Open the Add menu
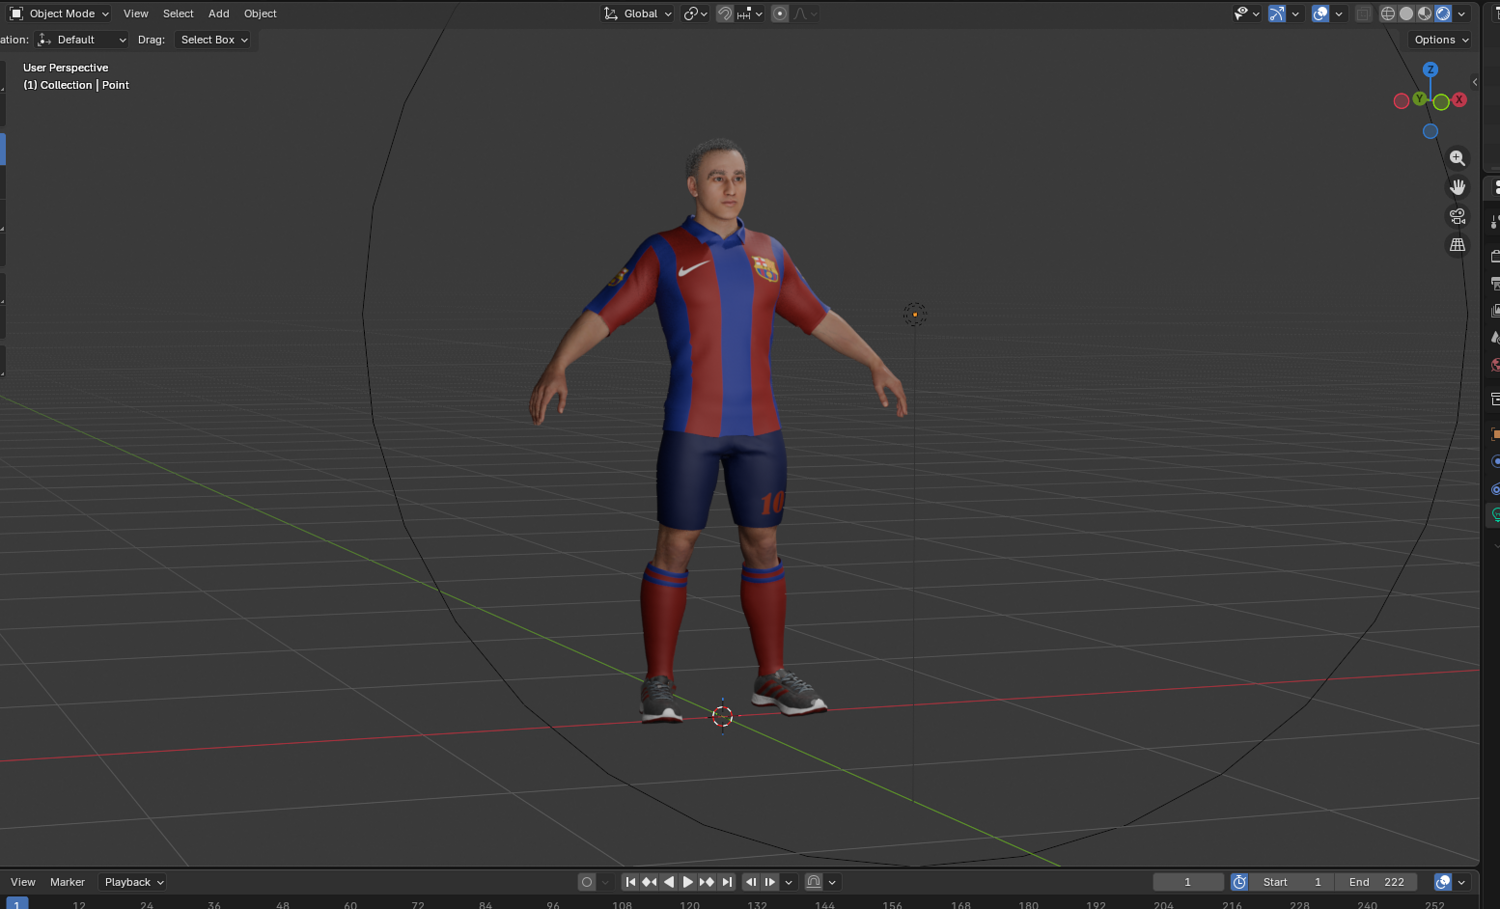1500x909 pixels. (218, 14)
